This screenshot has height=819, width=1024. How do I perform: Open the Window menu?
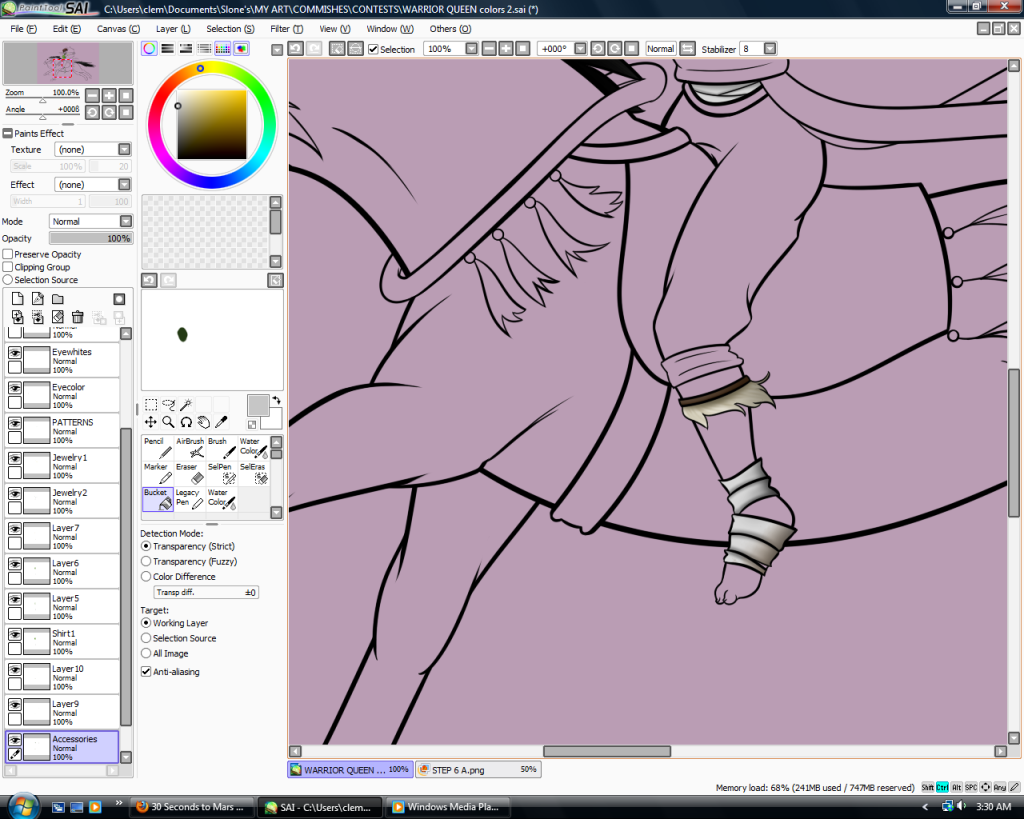coord(390,29)
